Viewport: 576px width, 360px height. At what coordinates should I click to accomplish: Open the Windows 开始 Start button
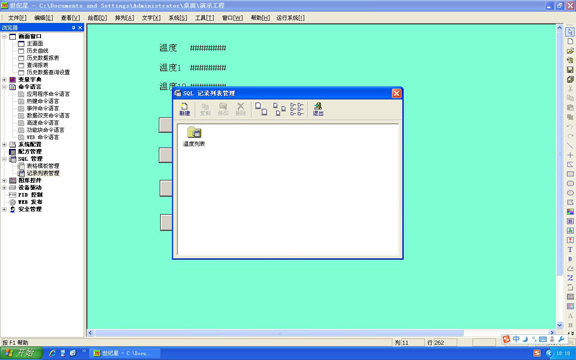(x=22, y=353)
